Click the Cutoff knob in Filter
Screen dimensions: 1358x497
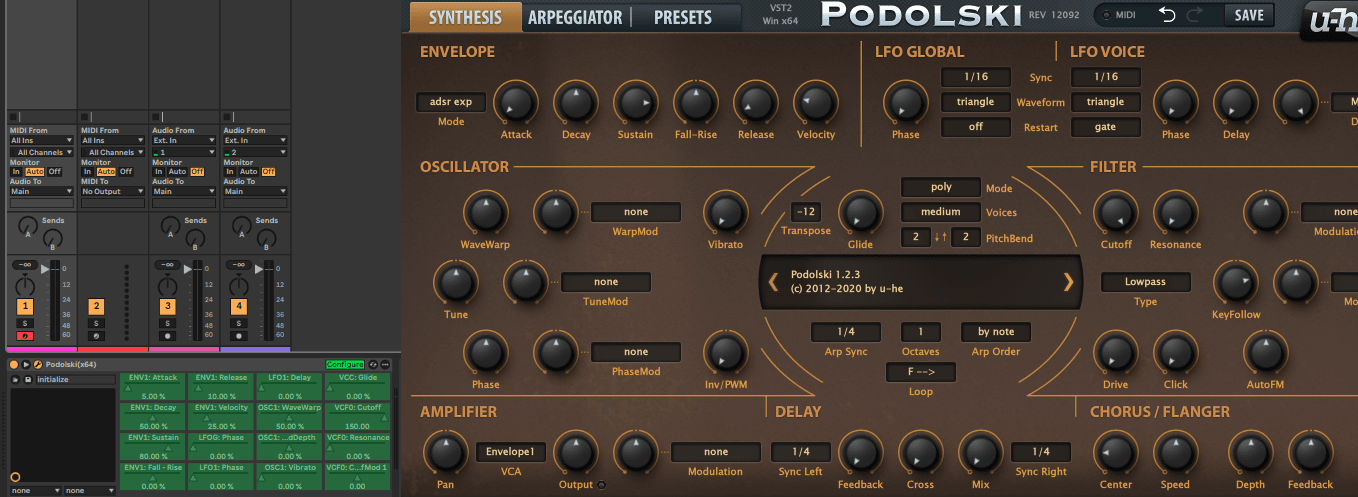[x=1115, y=212]
